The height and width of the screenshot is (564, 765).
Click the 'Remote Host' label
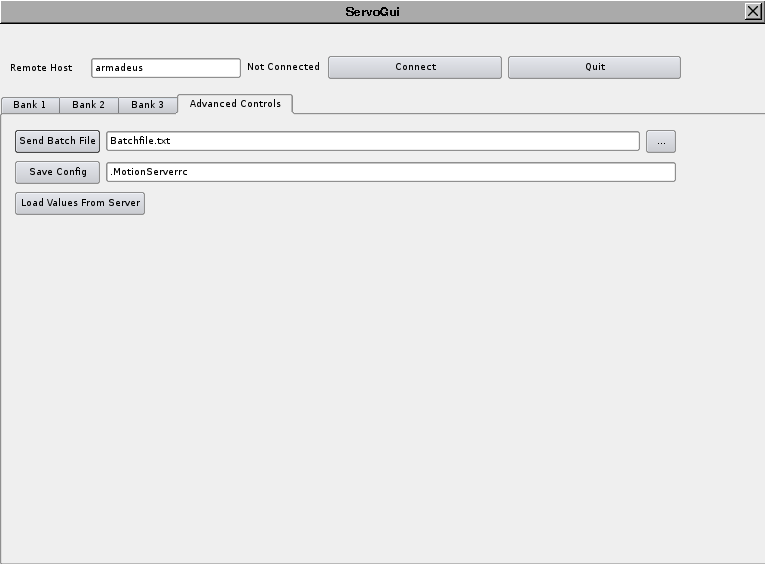pos(41,68)
